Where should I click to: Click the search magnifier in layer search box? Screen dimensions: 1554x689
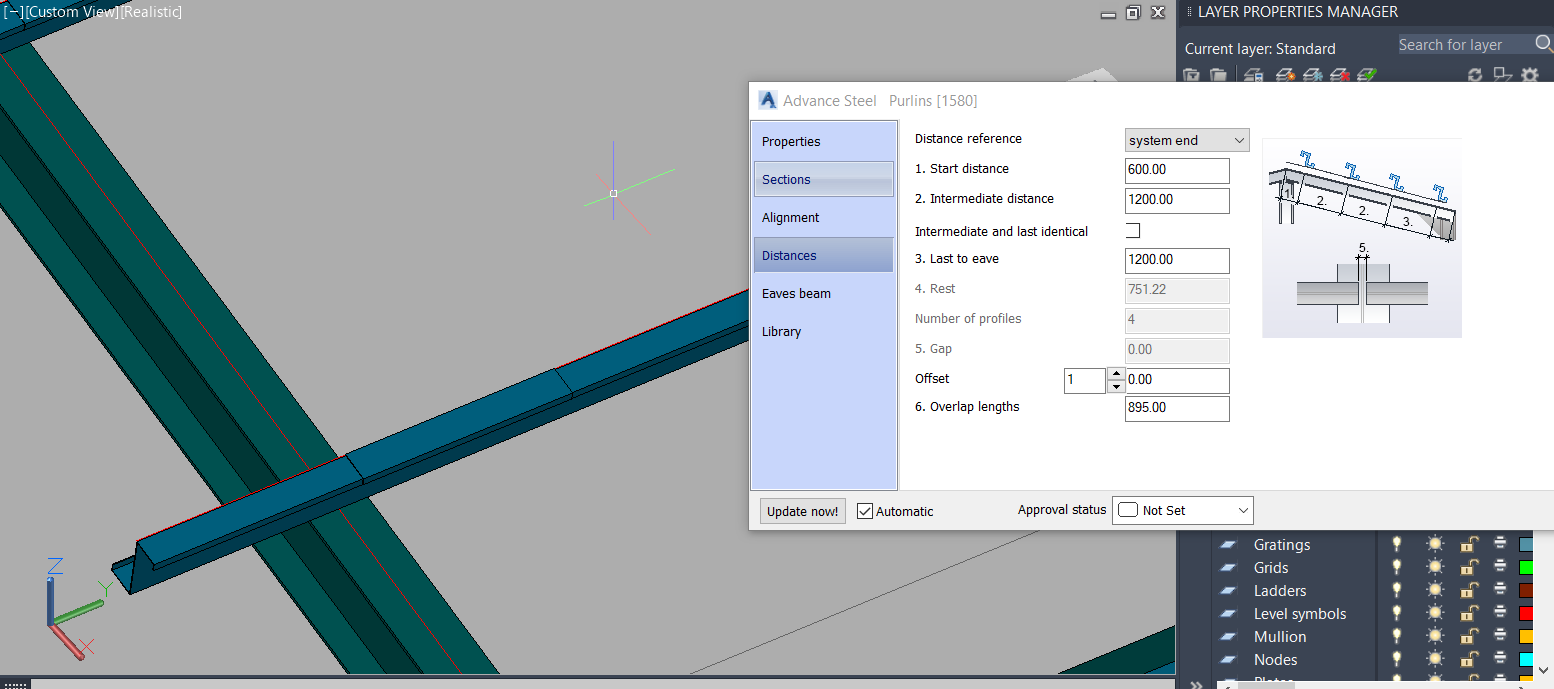tap(1541, 44)
